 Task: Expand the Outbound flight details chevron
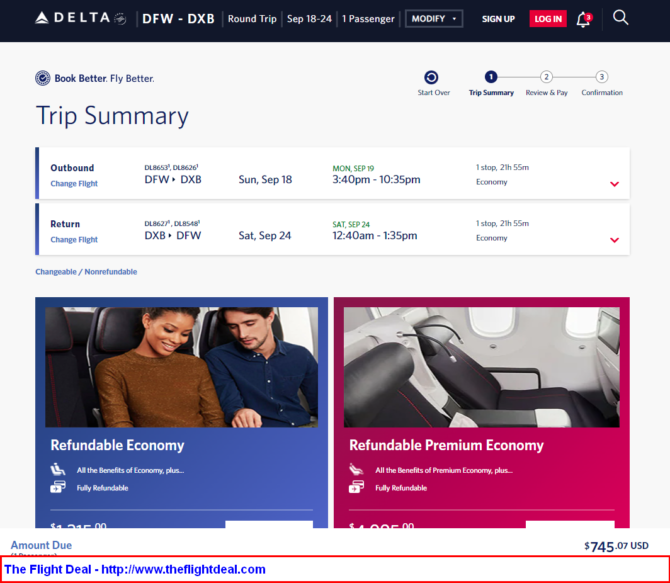click(614, 184)
